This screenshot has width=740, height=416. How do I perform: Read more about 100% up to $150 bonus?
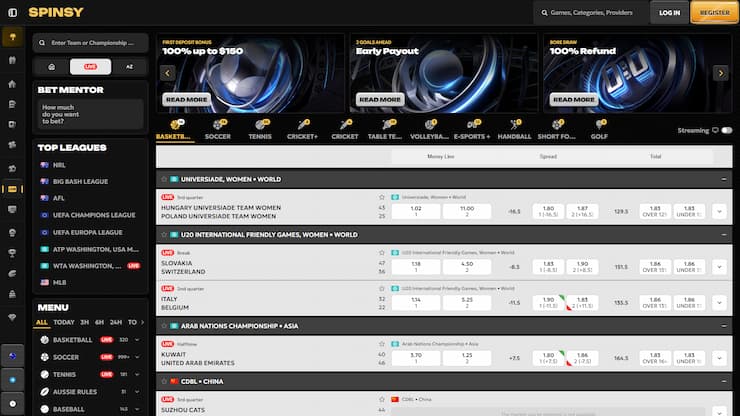(x=186, y=100)
